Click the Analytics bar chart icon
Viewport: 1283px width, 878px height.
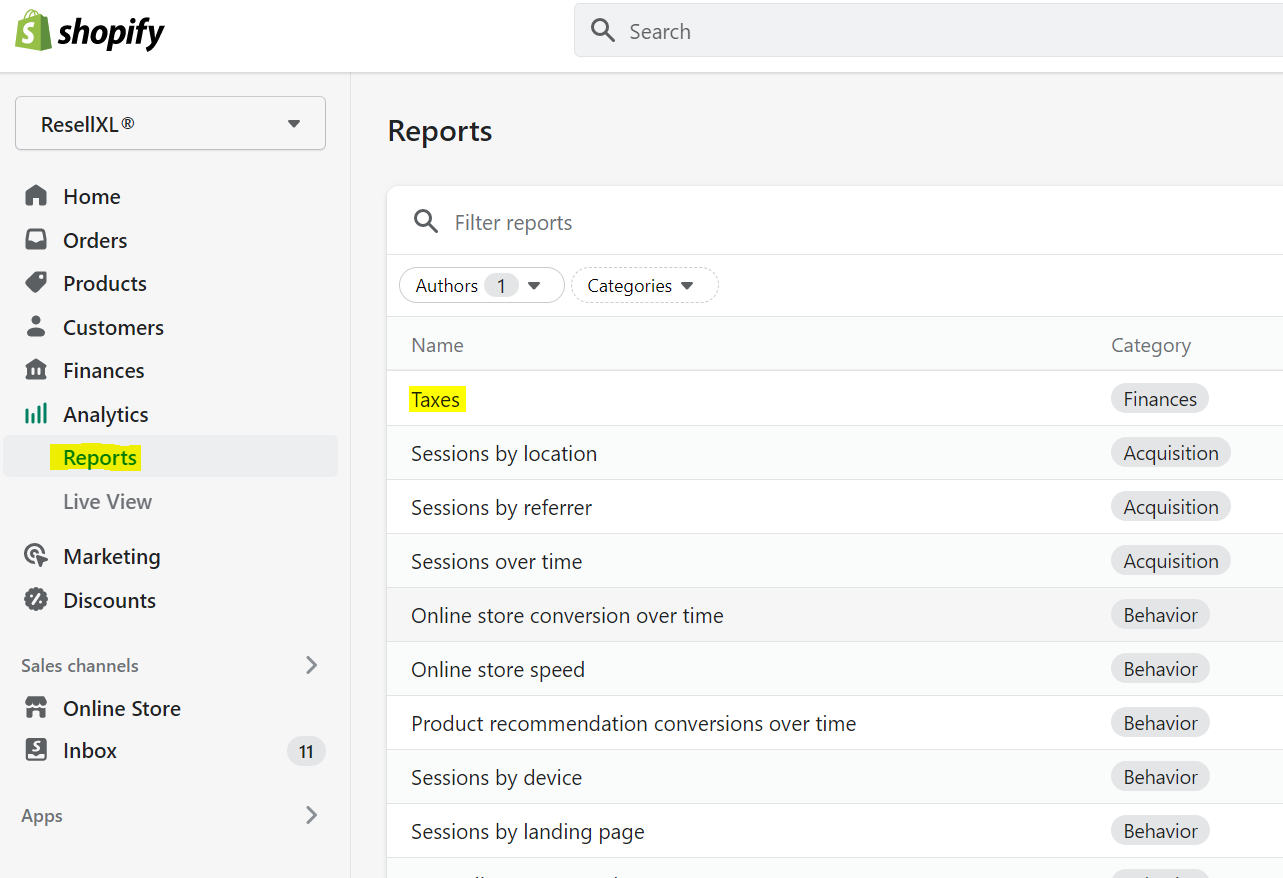pos(36,414)
